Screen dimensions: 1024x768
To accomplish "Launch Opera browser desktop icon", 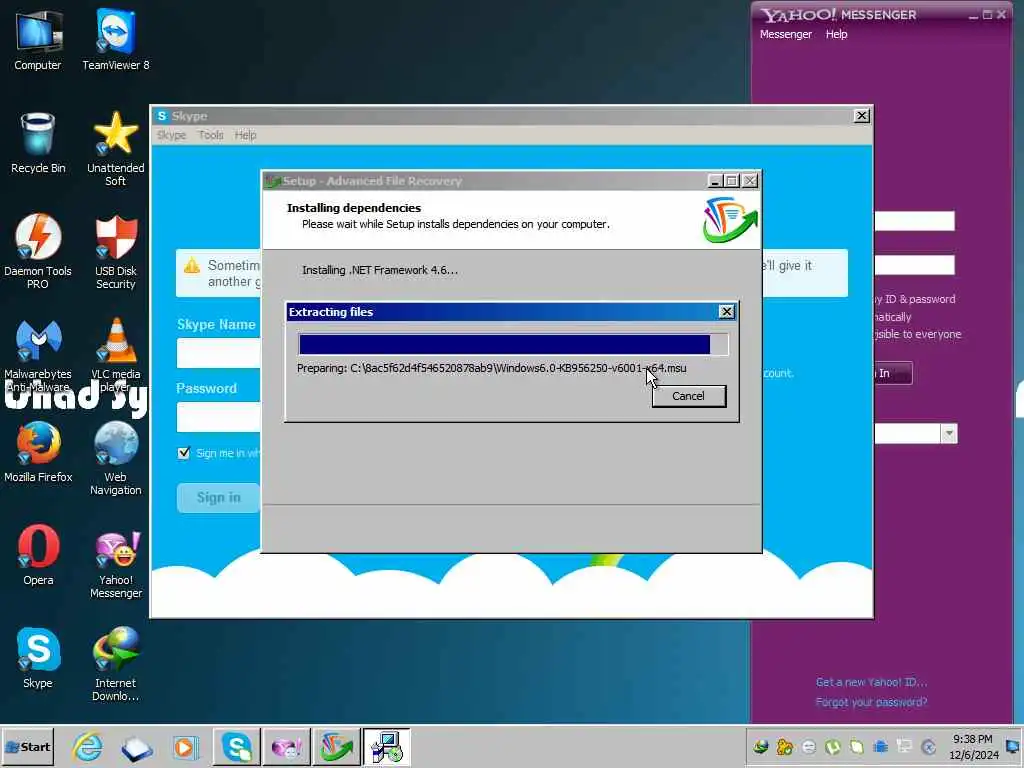I will pyautogui.click(x=38, y=555).
